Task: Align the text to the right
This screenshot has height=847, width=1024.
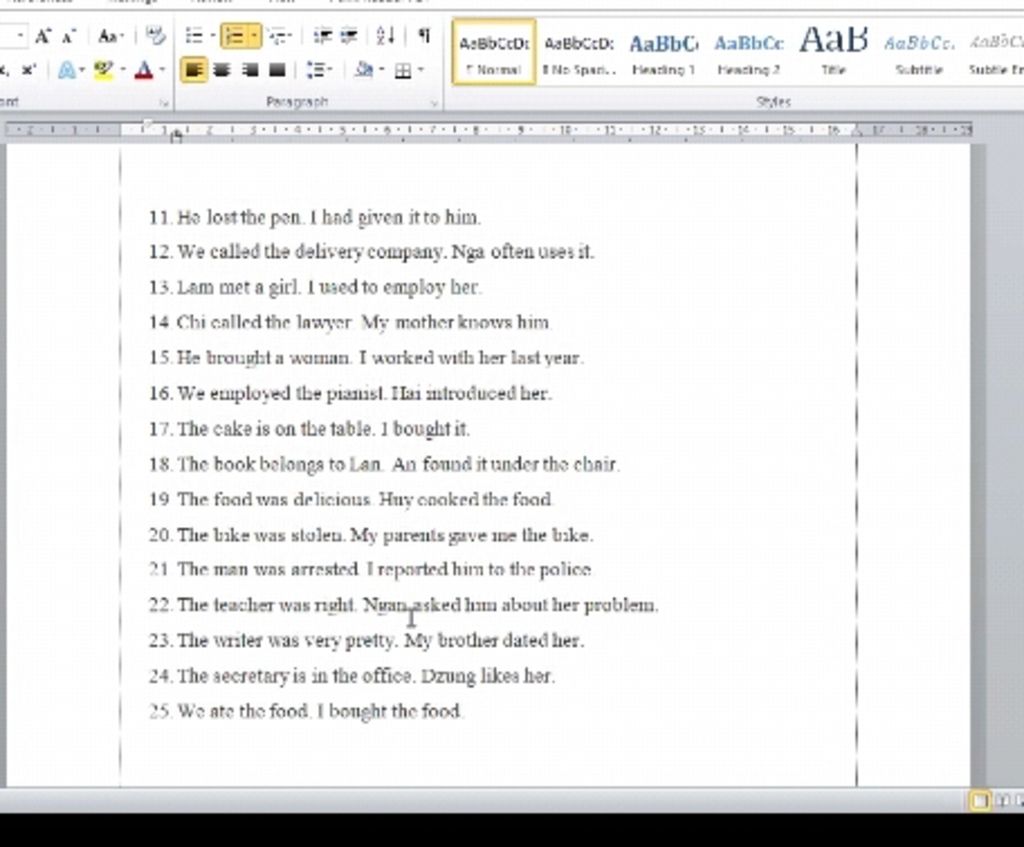Action: click(x=249, y=69)
